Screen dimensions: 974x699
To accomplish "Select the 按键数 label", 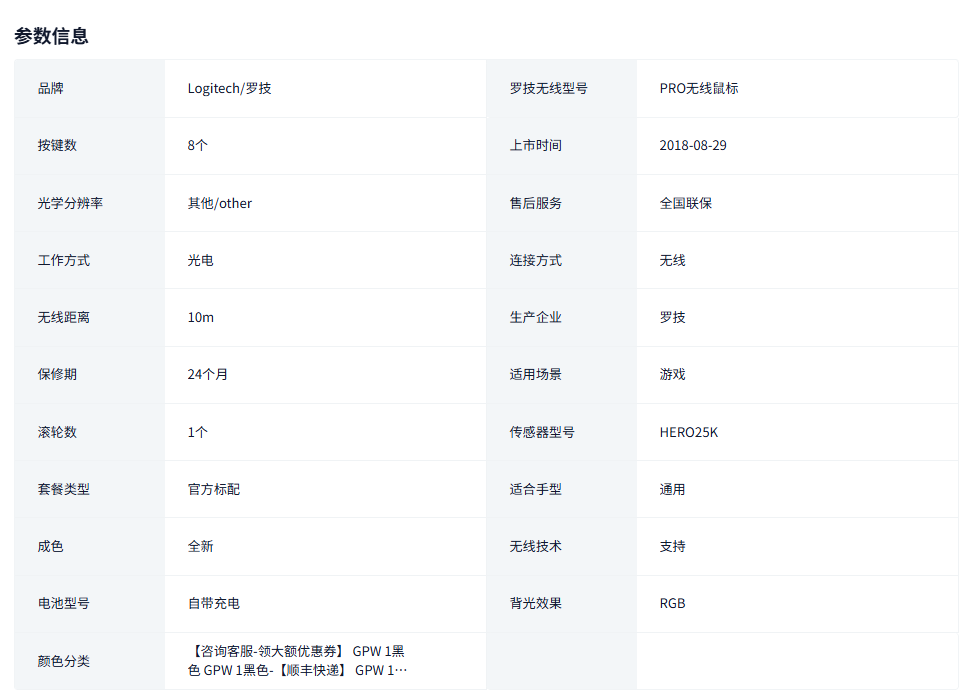I will (x=57, y=145).
